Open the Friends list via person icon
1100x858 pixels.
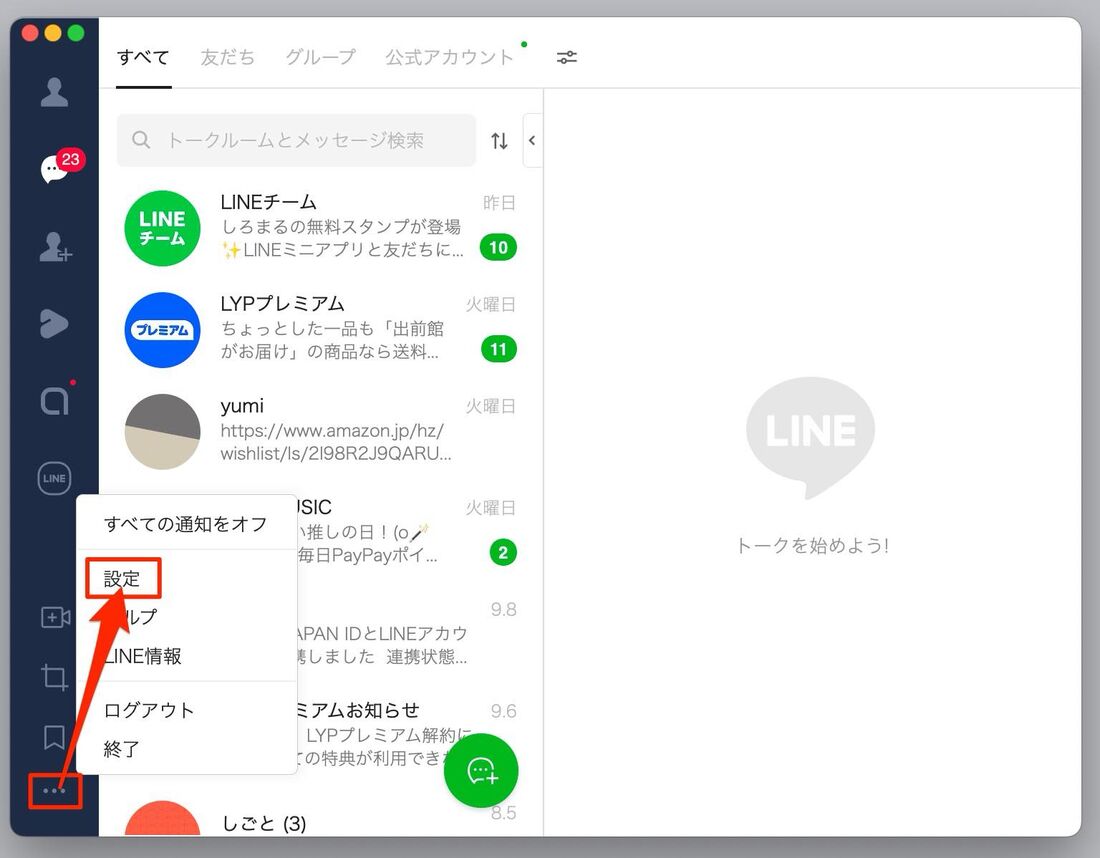[x=54, y=92]
